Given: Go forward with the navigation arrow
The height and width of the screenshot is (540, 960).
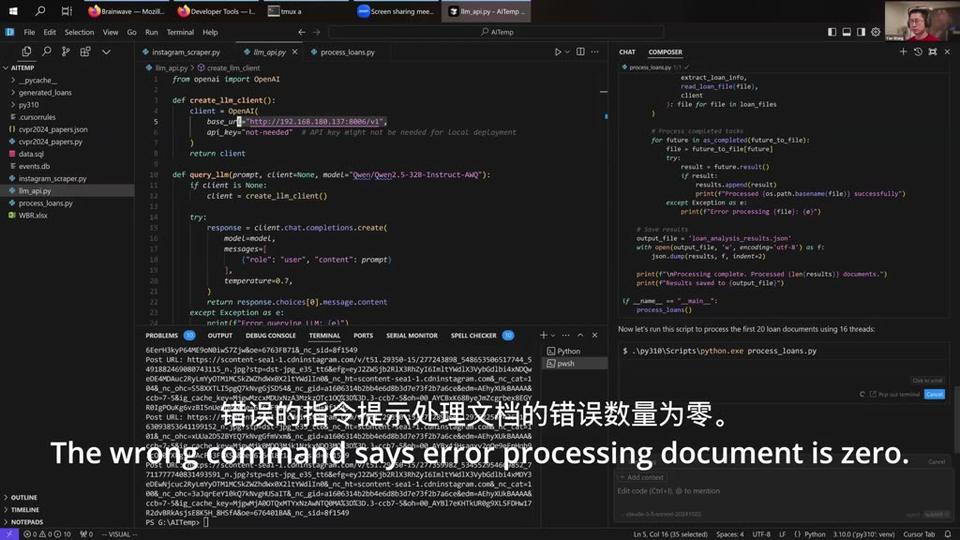Looking at the screenshot, I should [x=317, y=32].
